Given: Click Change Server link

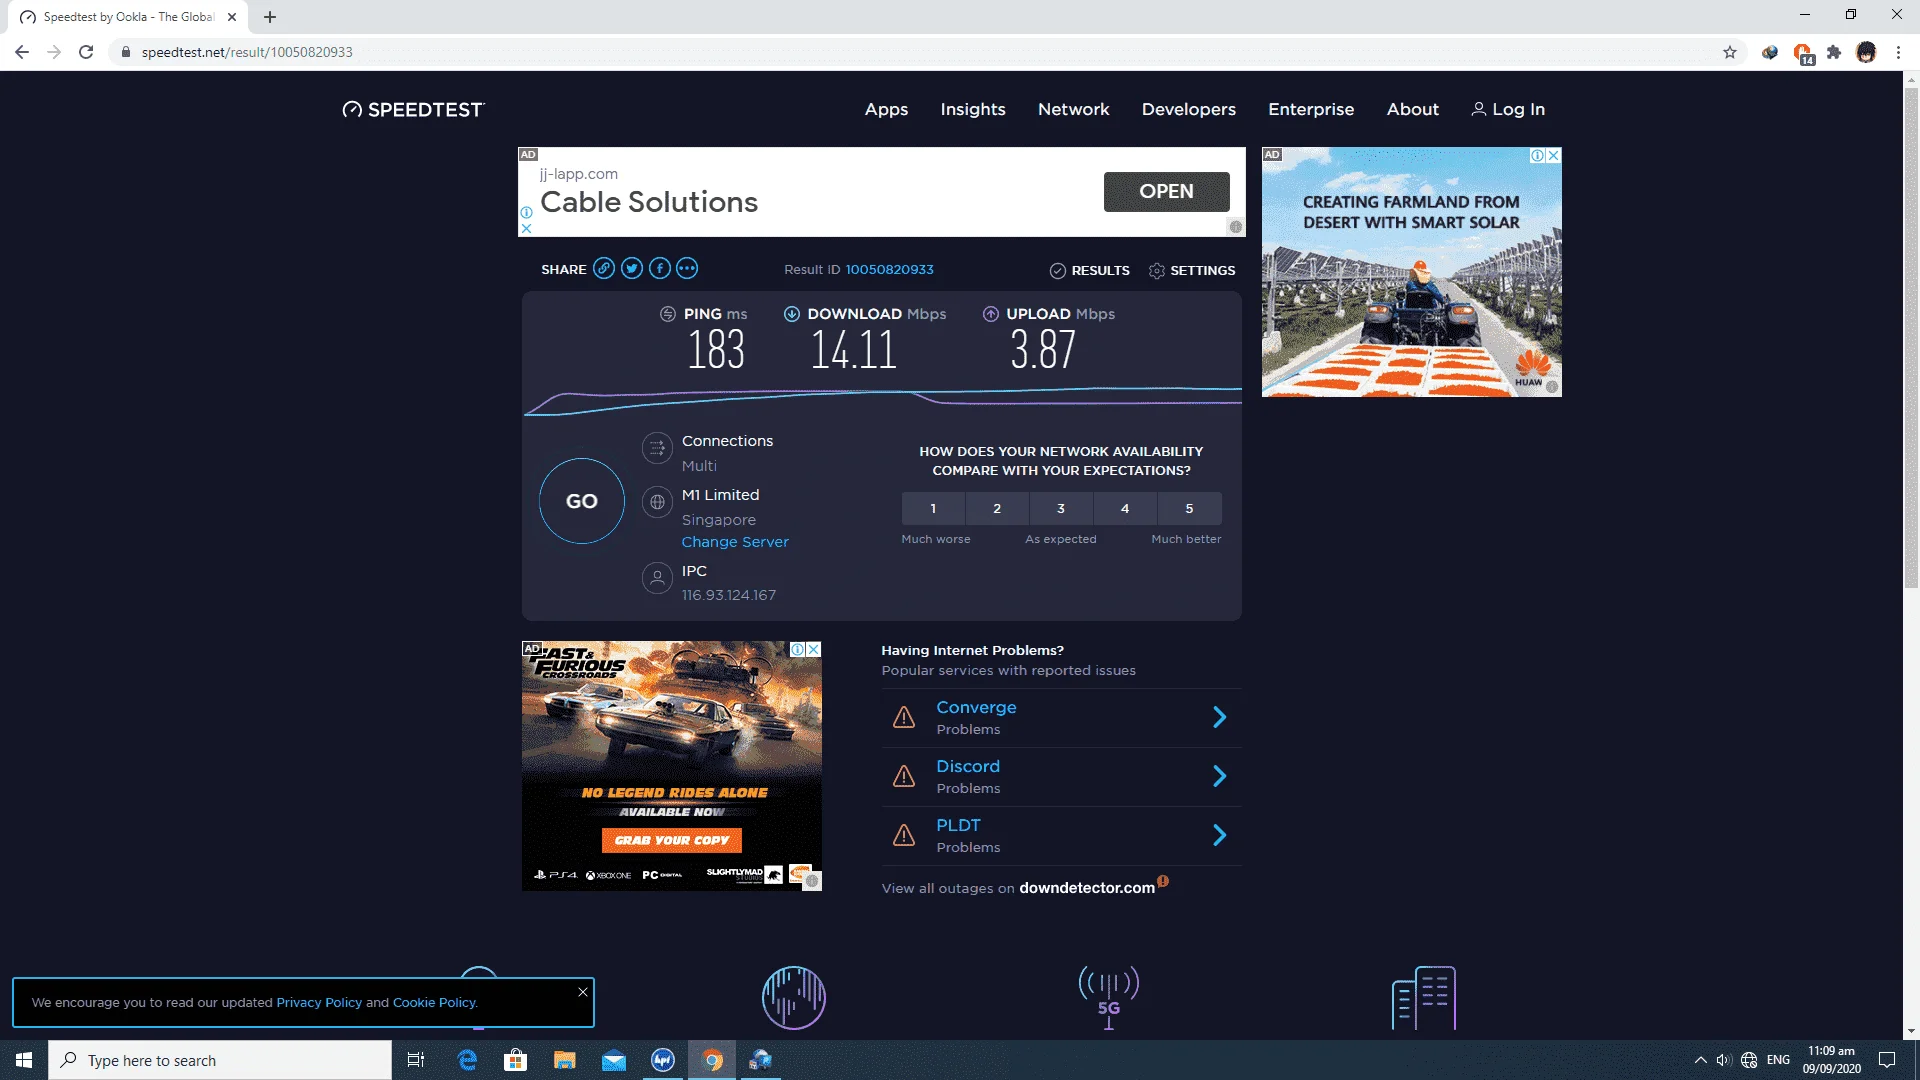Looking at the screenshot, I should 735,542.
